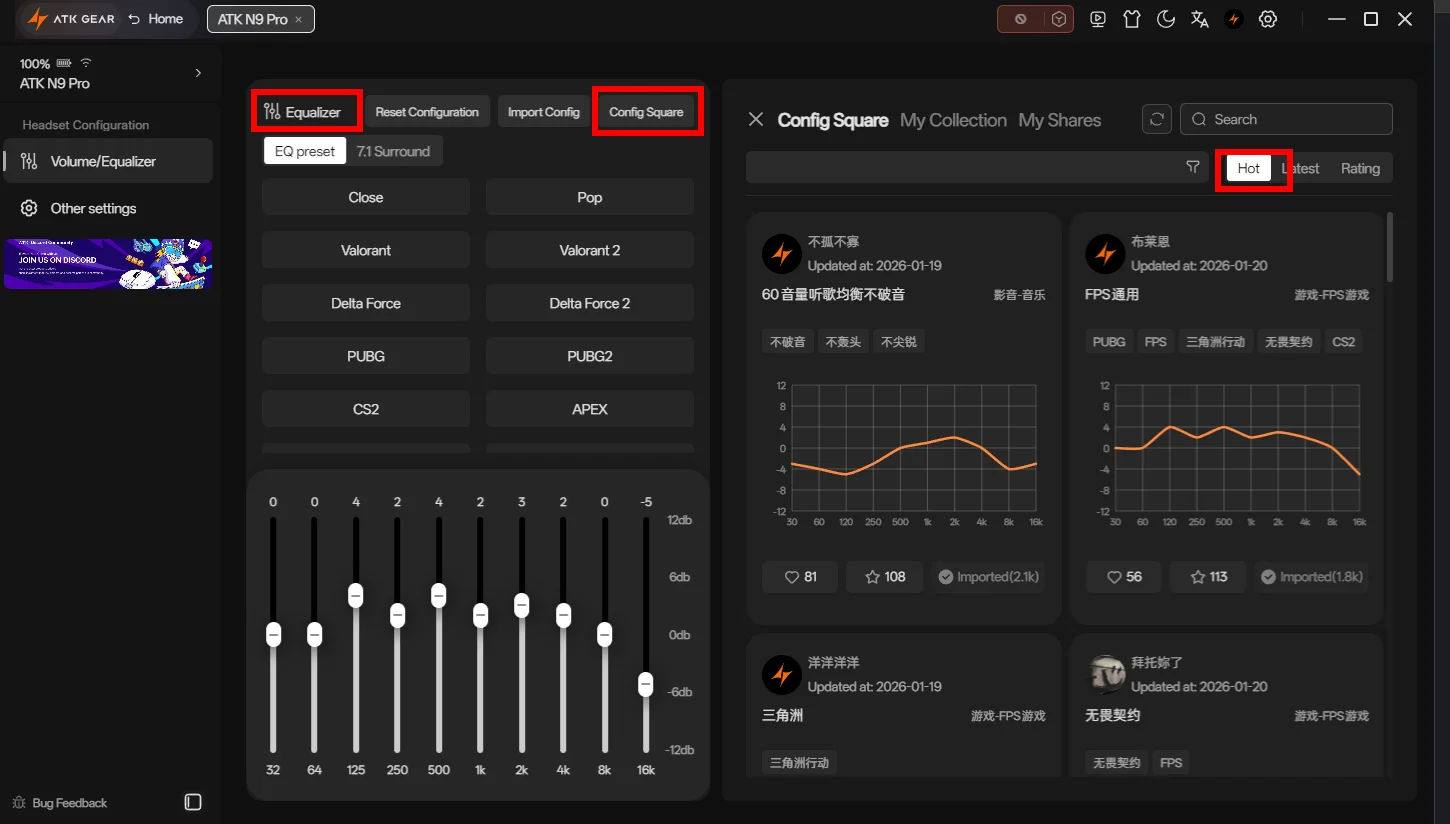Switch to the EQ preset tab
Viewport: 1450px width, 824px height.
click(x=306, y=151)
